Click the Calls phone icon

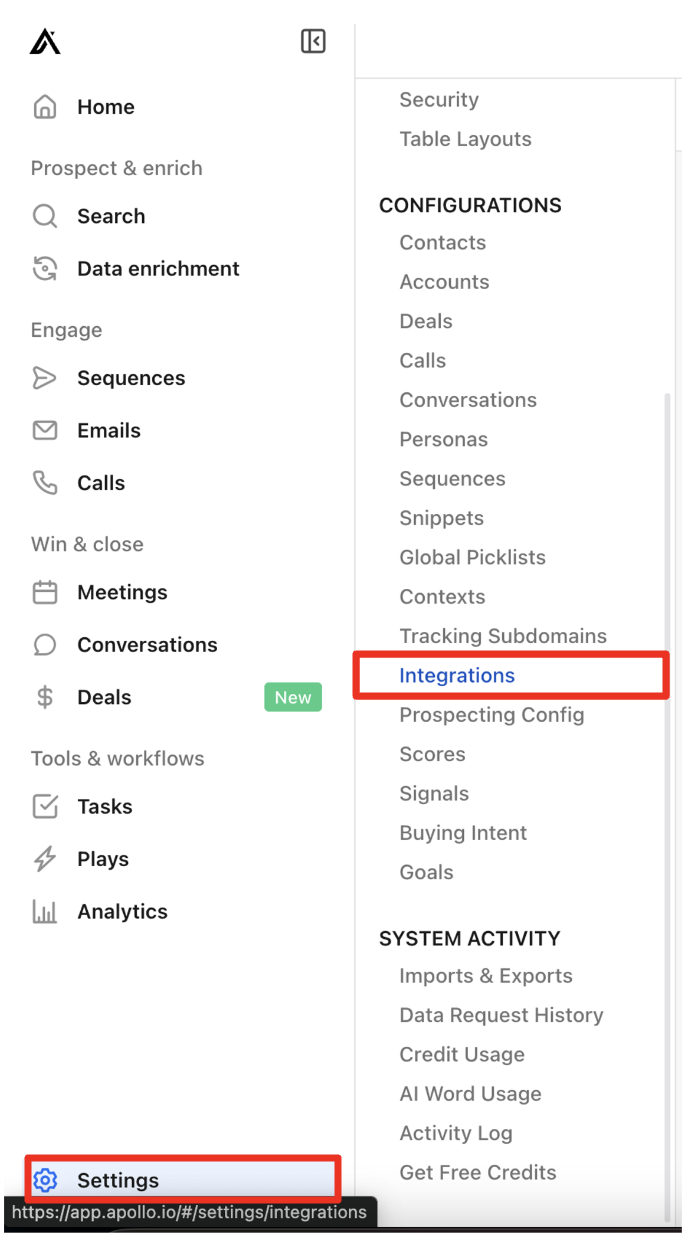pos(45,483)
